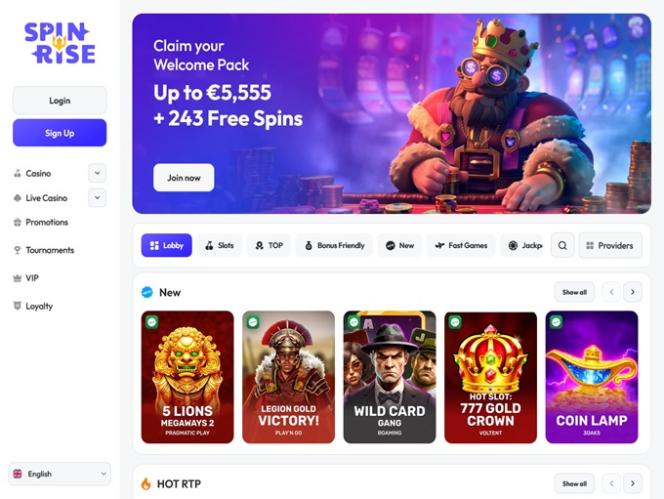Click Show all in HOT RTP section

574,484
